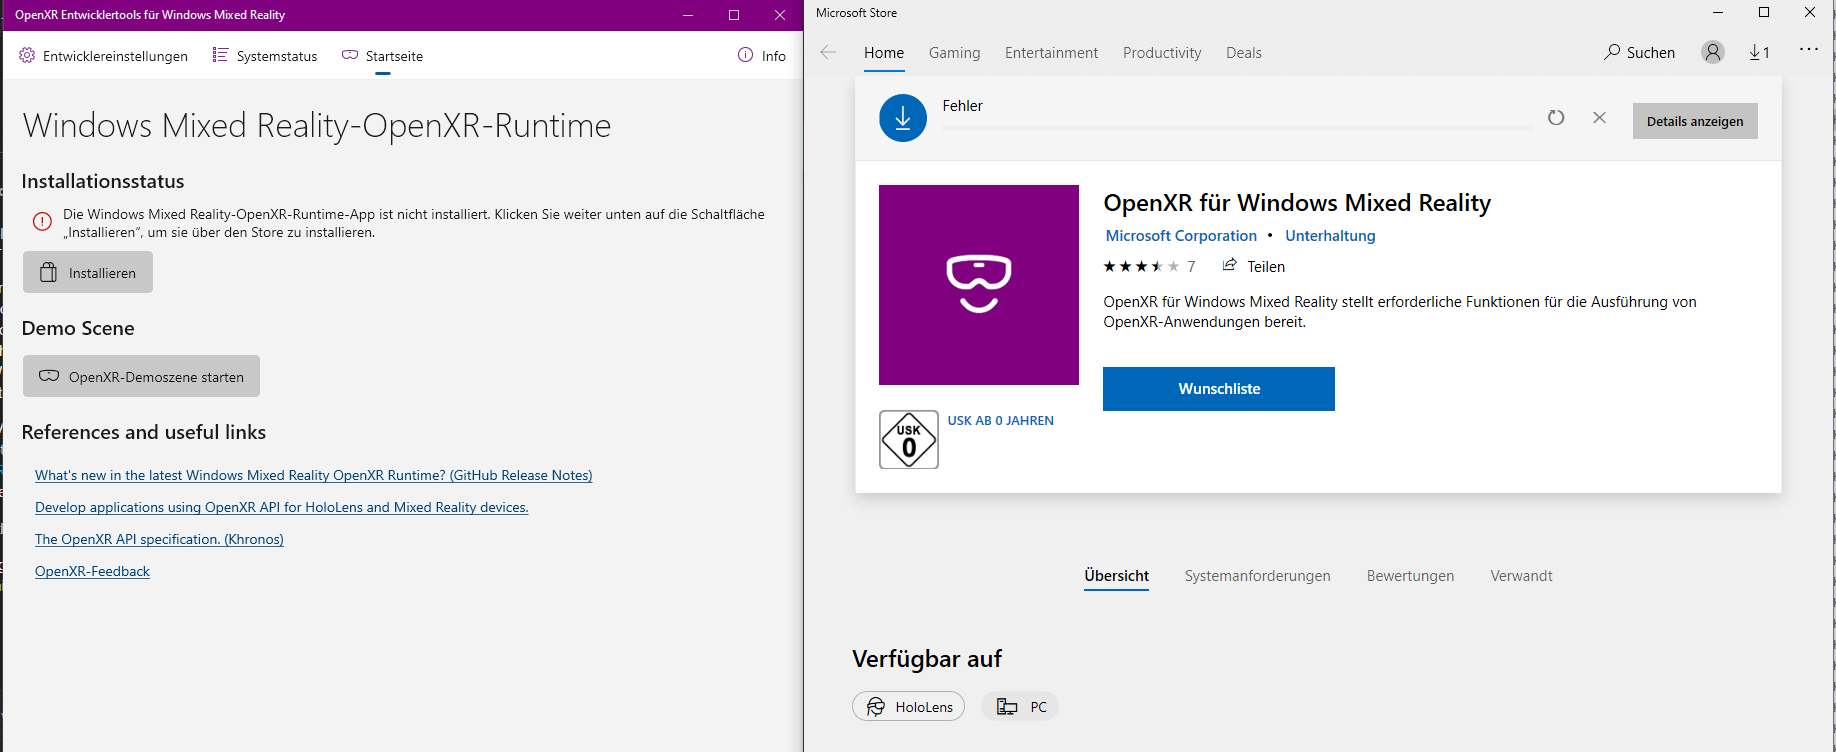1836x752 pixels.
Task: Open the Entertainment tab in Store
Action: [x=1051, y=53]
